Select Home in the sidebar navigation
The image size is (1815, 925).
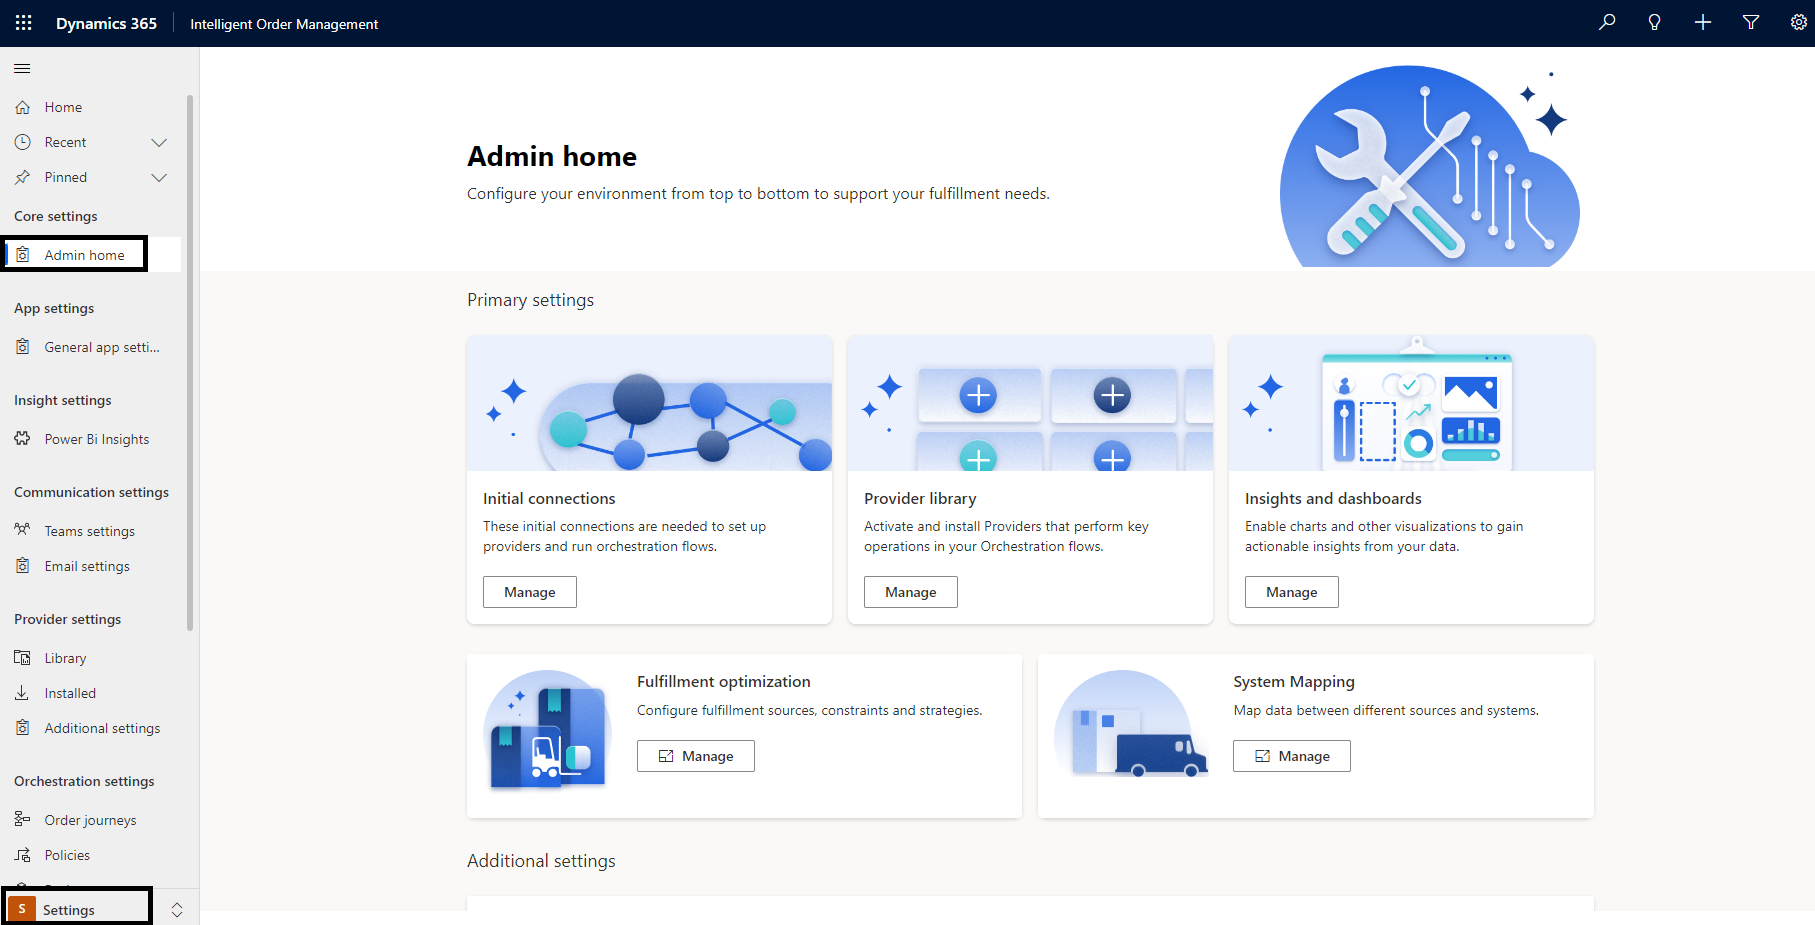coord(63,106)
